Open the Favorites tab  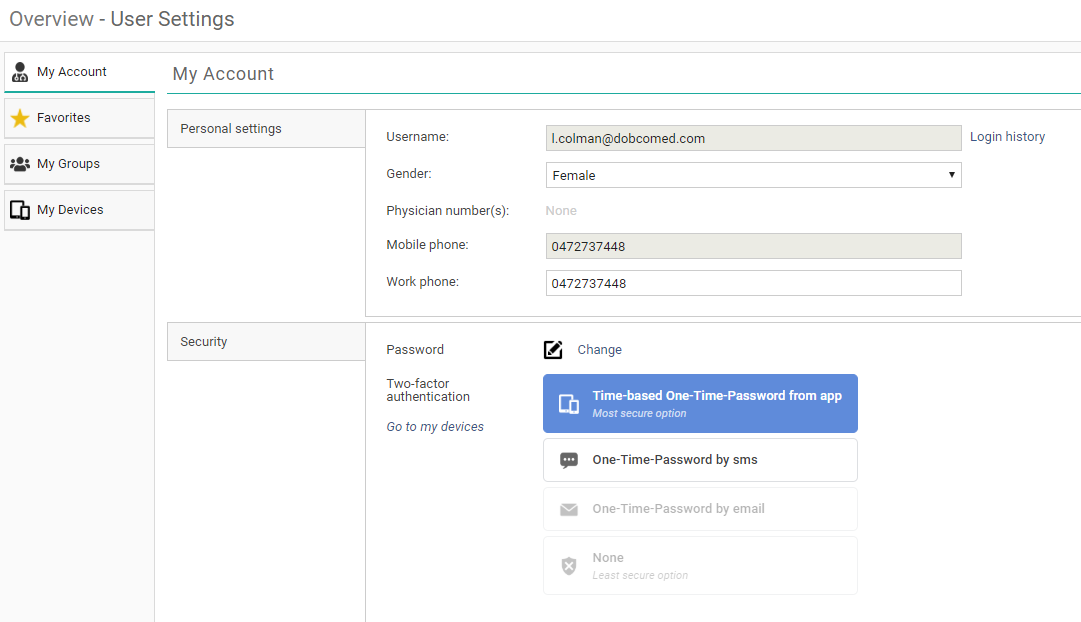(x=79, y=118)
